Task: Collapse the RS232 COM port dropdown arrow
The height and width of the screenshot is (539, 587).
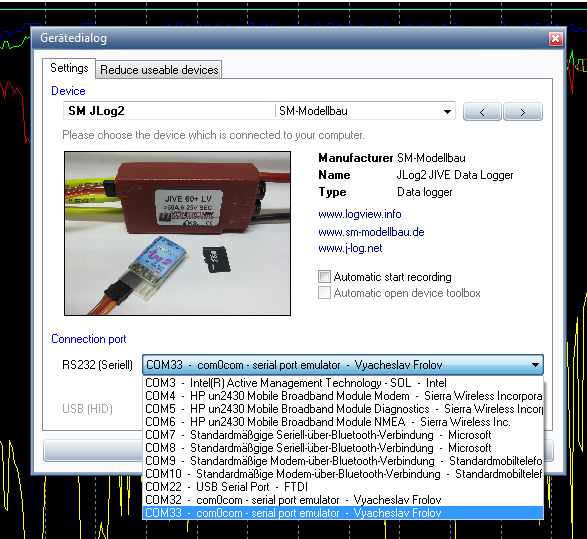Action: point(535,365)
